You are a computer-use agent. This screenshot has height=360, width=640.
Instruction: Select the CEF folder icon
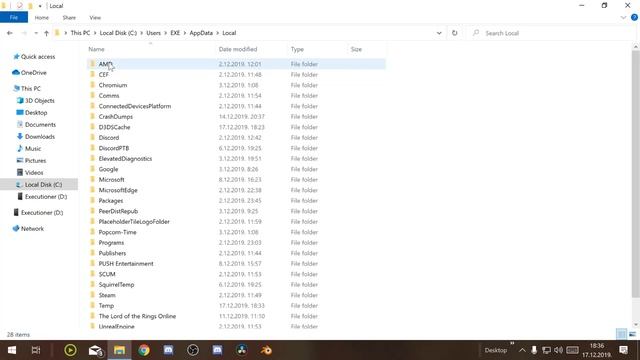pos(93,74)
